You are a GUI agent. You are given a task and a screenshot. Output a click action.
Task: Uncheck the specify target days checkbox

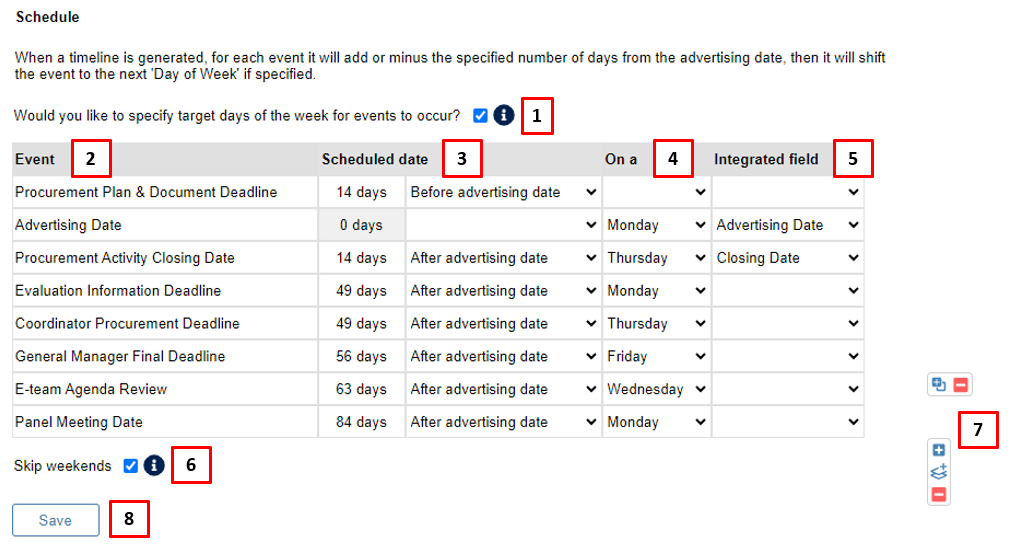(480, 116)
